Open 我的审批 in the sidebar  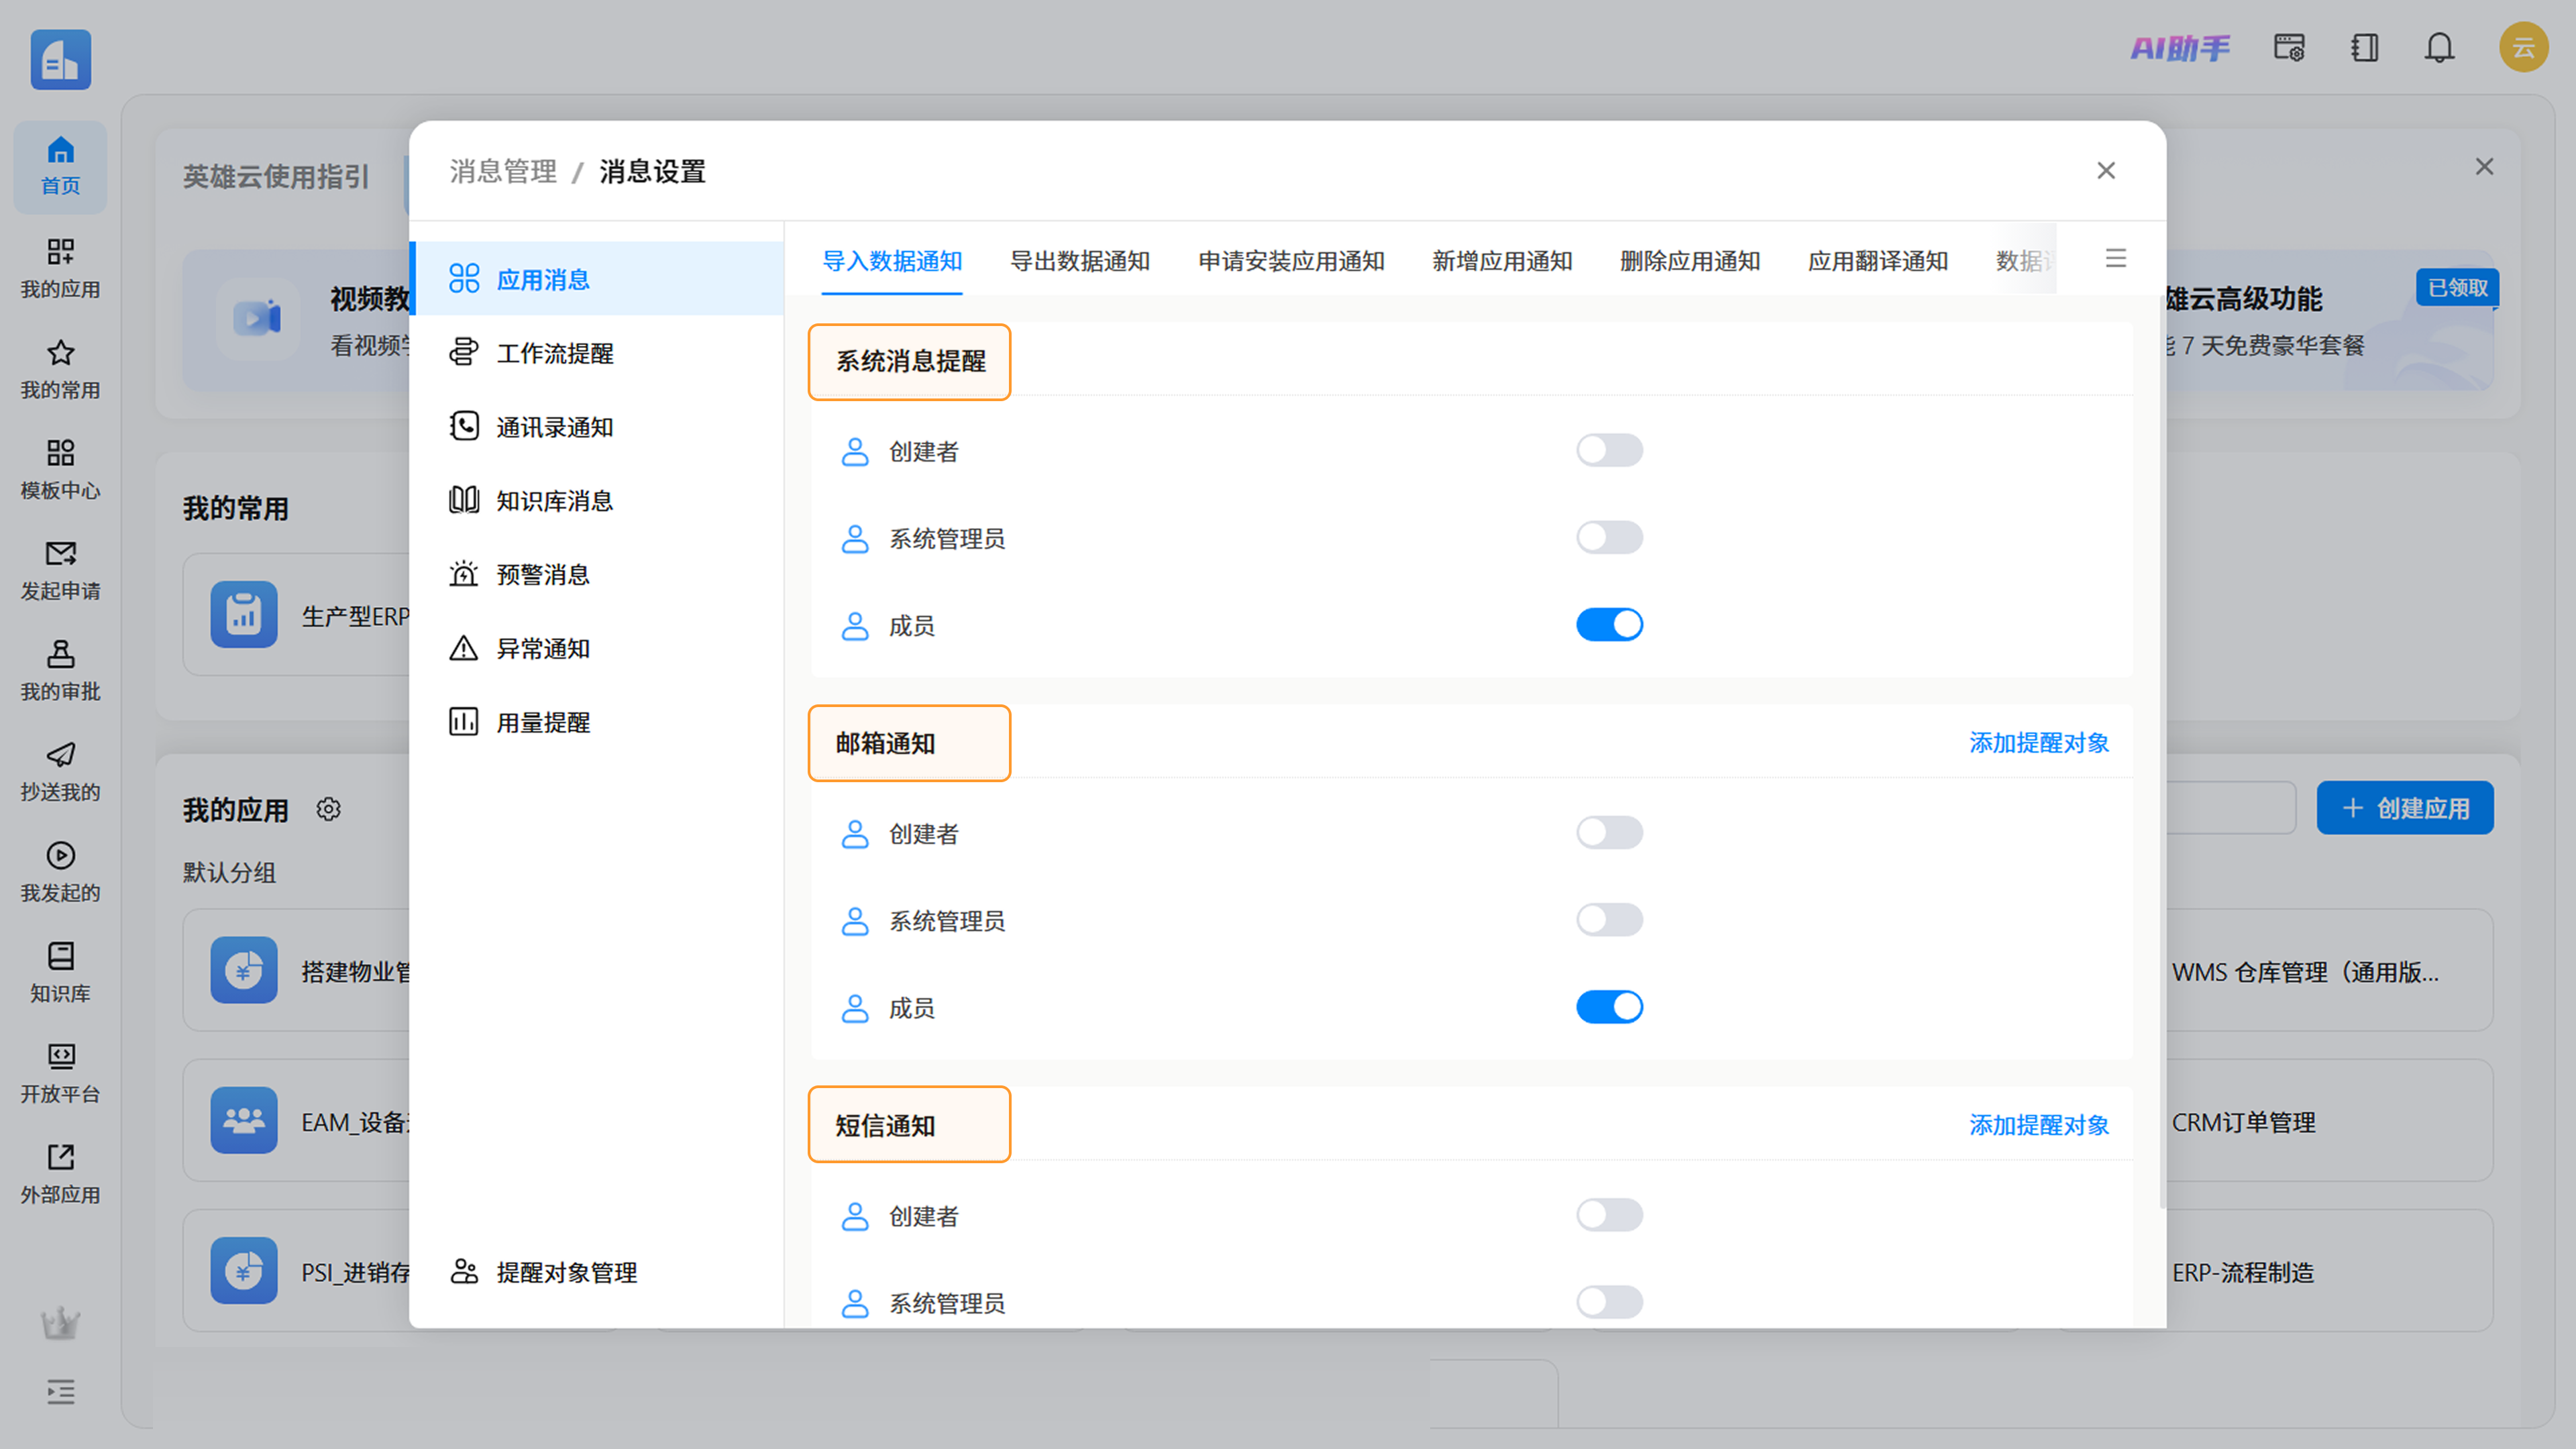coord(60,670)
